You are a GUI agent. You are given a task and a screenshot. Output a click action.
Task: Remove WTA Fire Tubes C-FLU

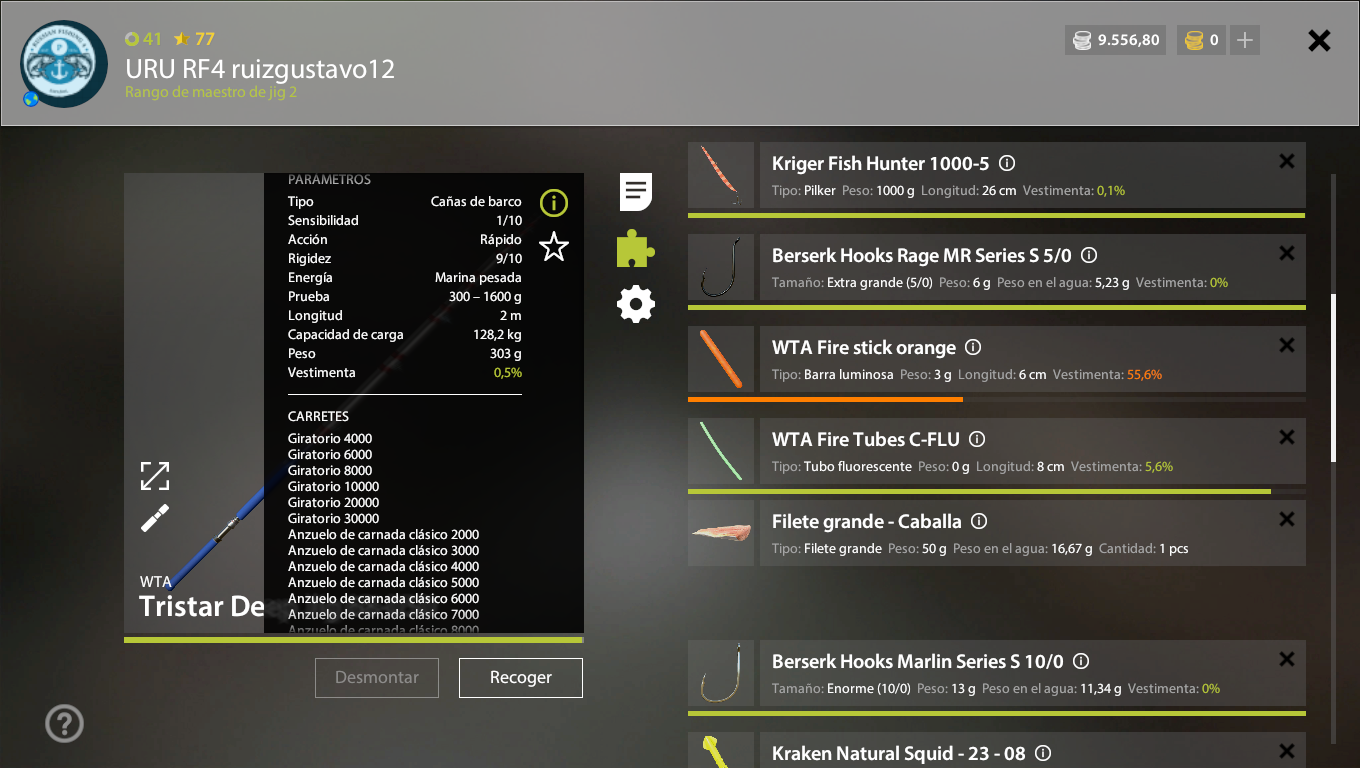pos(1287,437)
